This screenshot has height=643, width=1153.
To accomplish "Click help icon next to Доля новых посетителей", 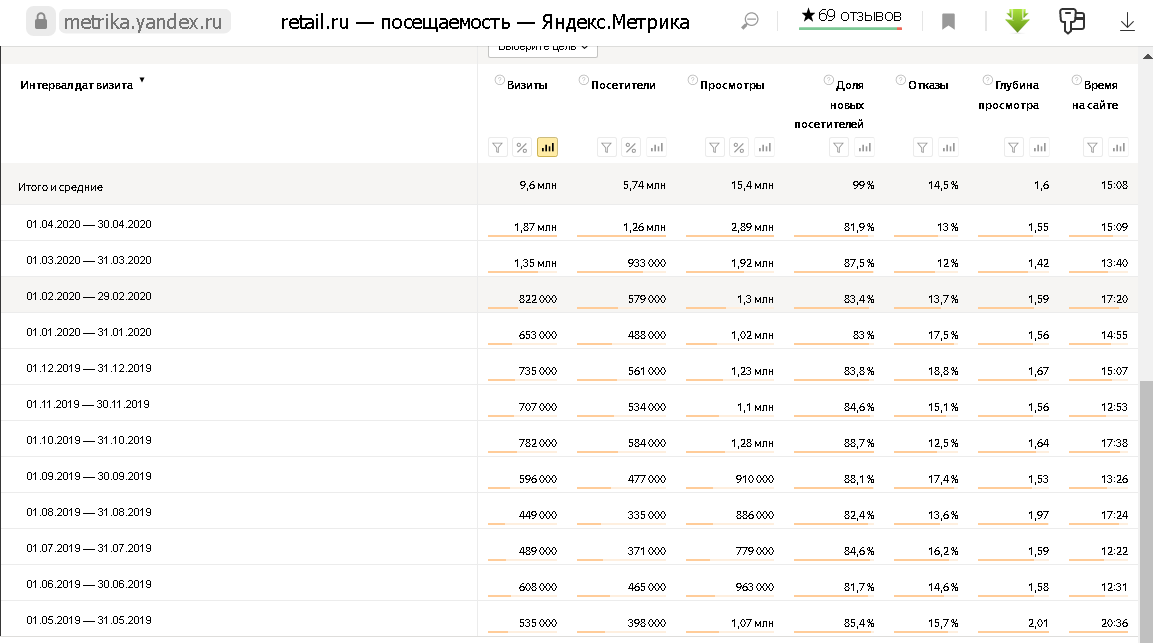I will 829,80.
